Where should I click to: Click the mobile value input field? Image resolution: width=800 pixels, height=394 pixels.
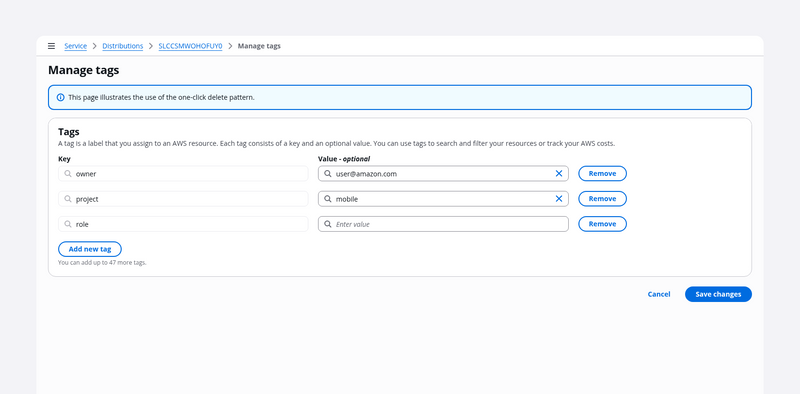(443, 199)
